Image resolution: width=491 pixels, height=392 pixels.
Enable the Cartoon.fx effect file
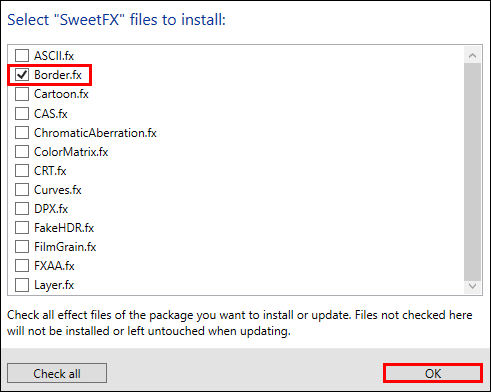[x=22, y=94]
